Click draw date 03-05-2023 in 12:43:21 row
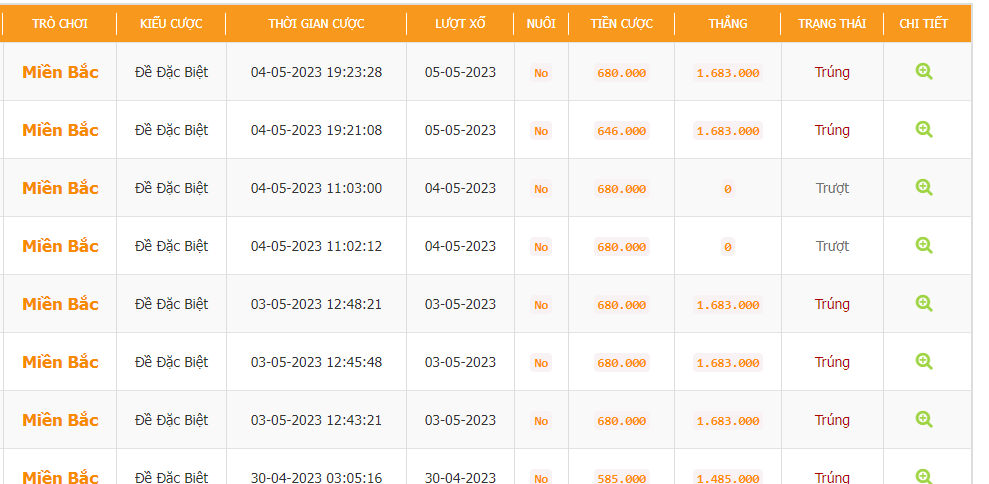 (x=460, y=420)
